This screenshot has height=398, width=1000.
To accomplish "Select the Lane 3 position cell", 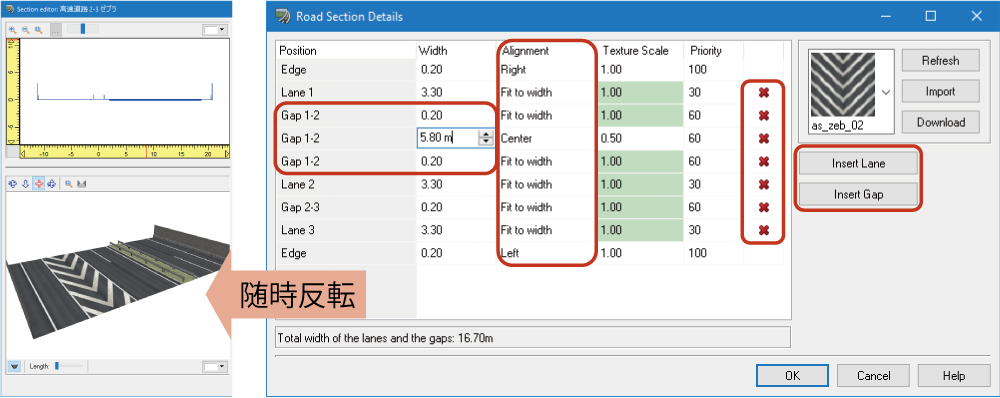I will click(346, 230).
